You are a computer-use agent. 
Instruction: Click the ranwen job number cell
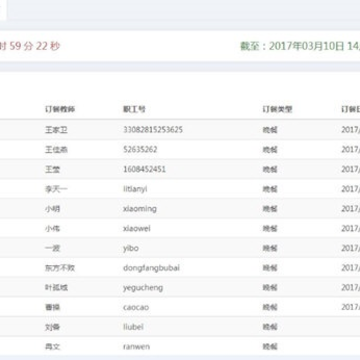[136, 347]
